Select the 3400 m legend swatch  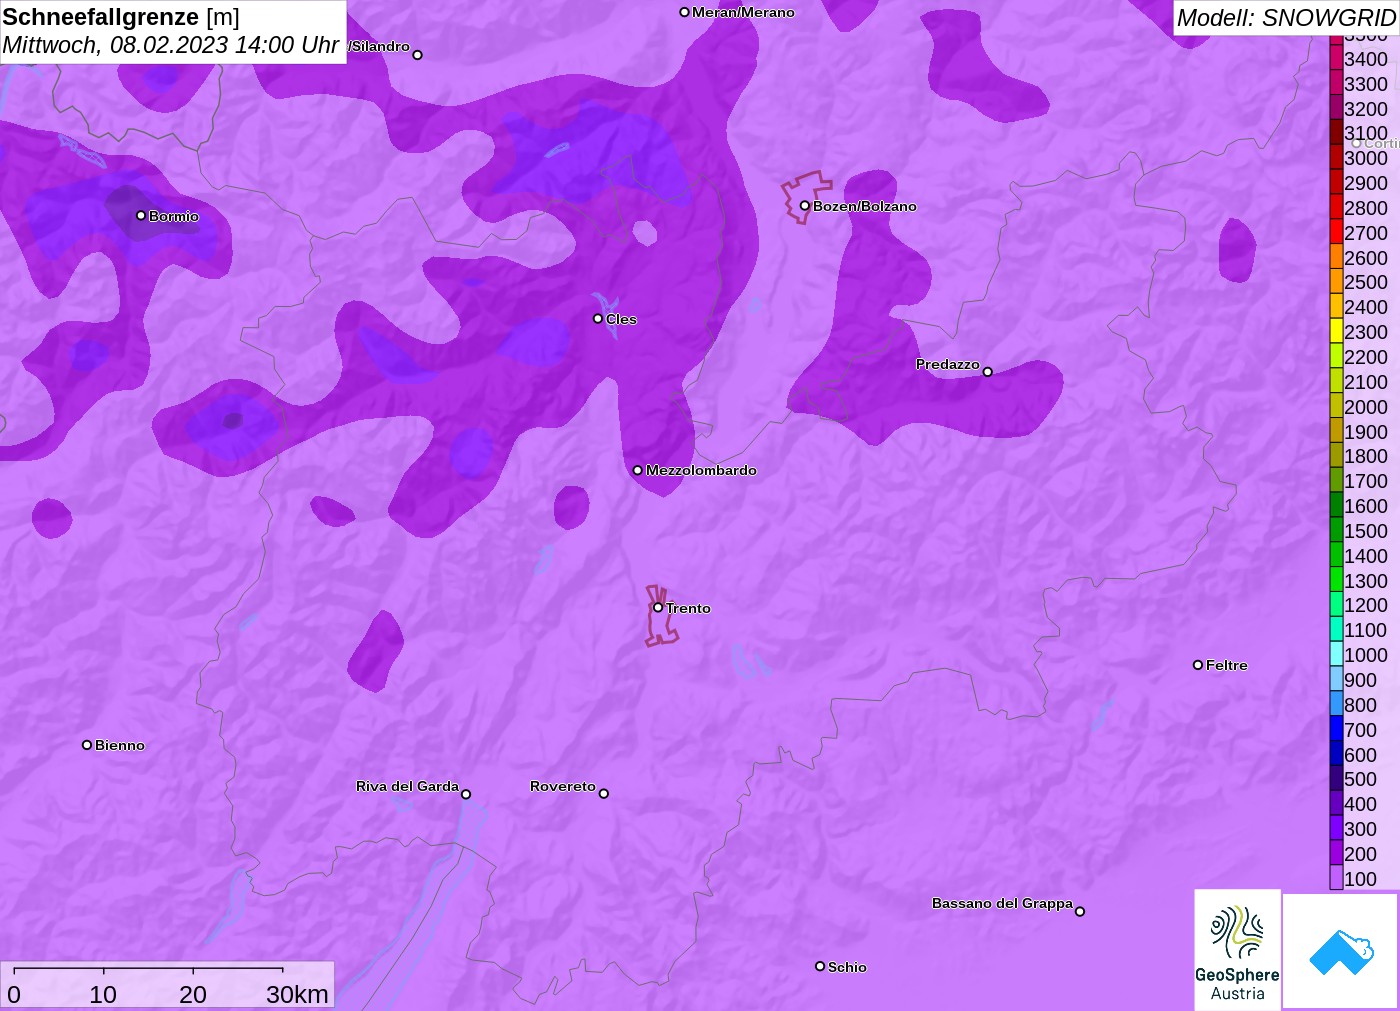pyautogui.click(x=1336, y=58)
